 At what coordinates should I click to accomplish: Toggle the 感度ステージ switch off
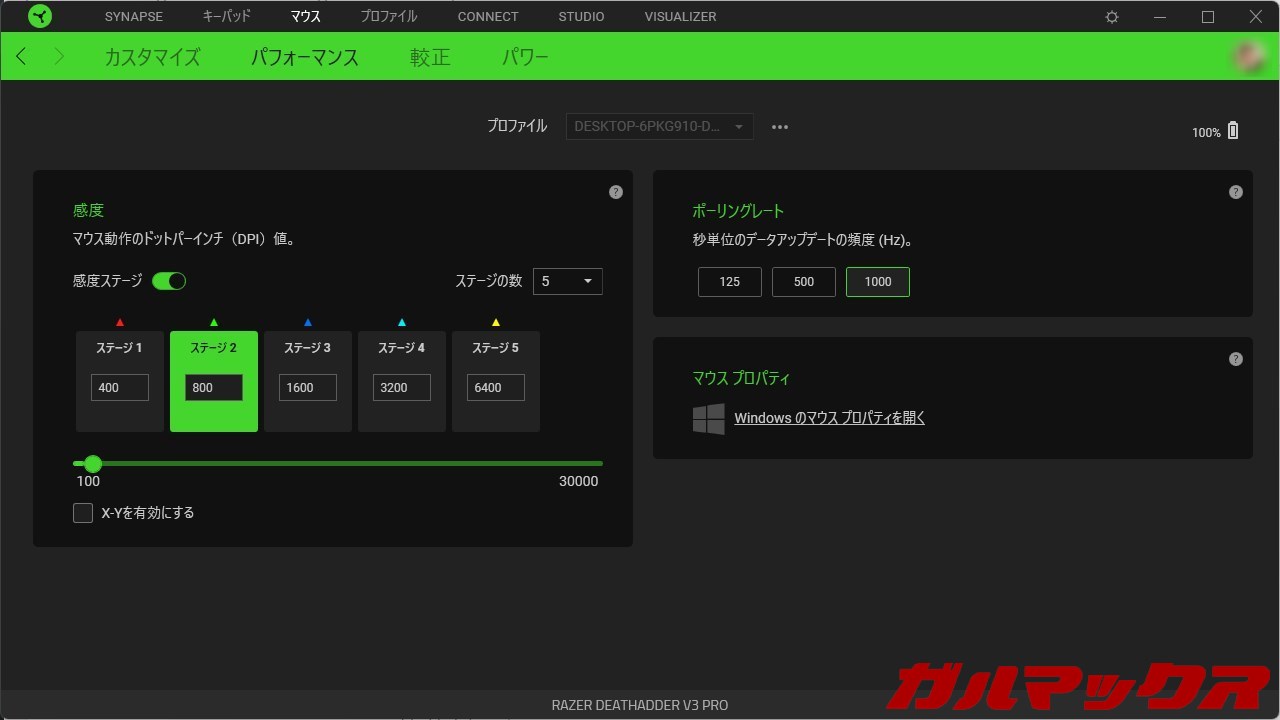169,281
